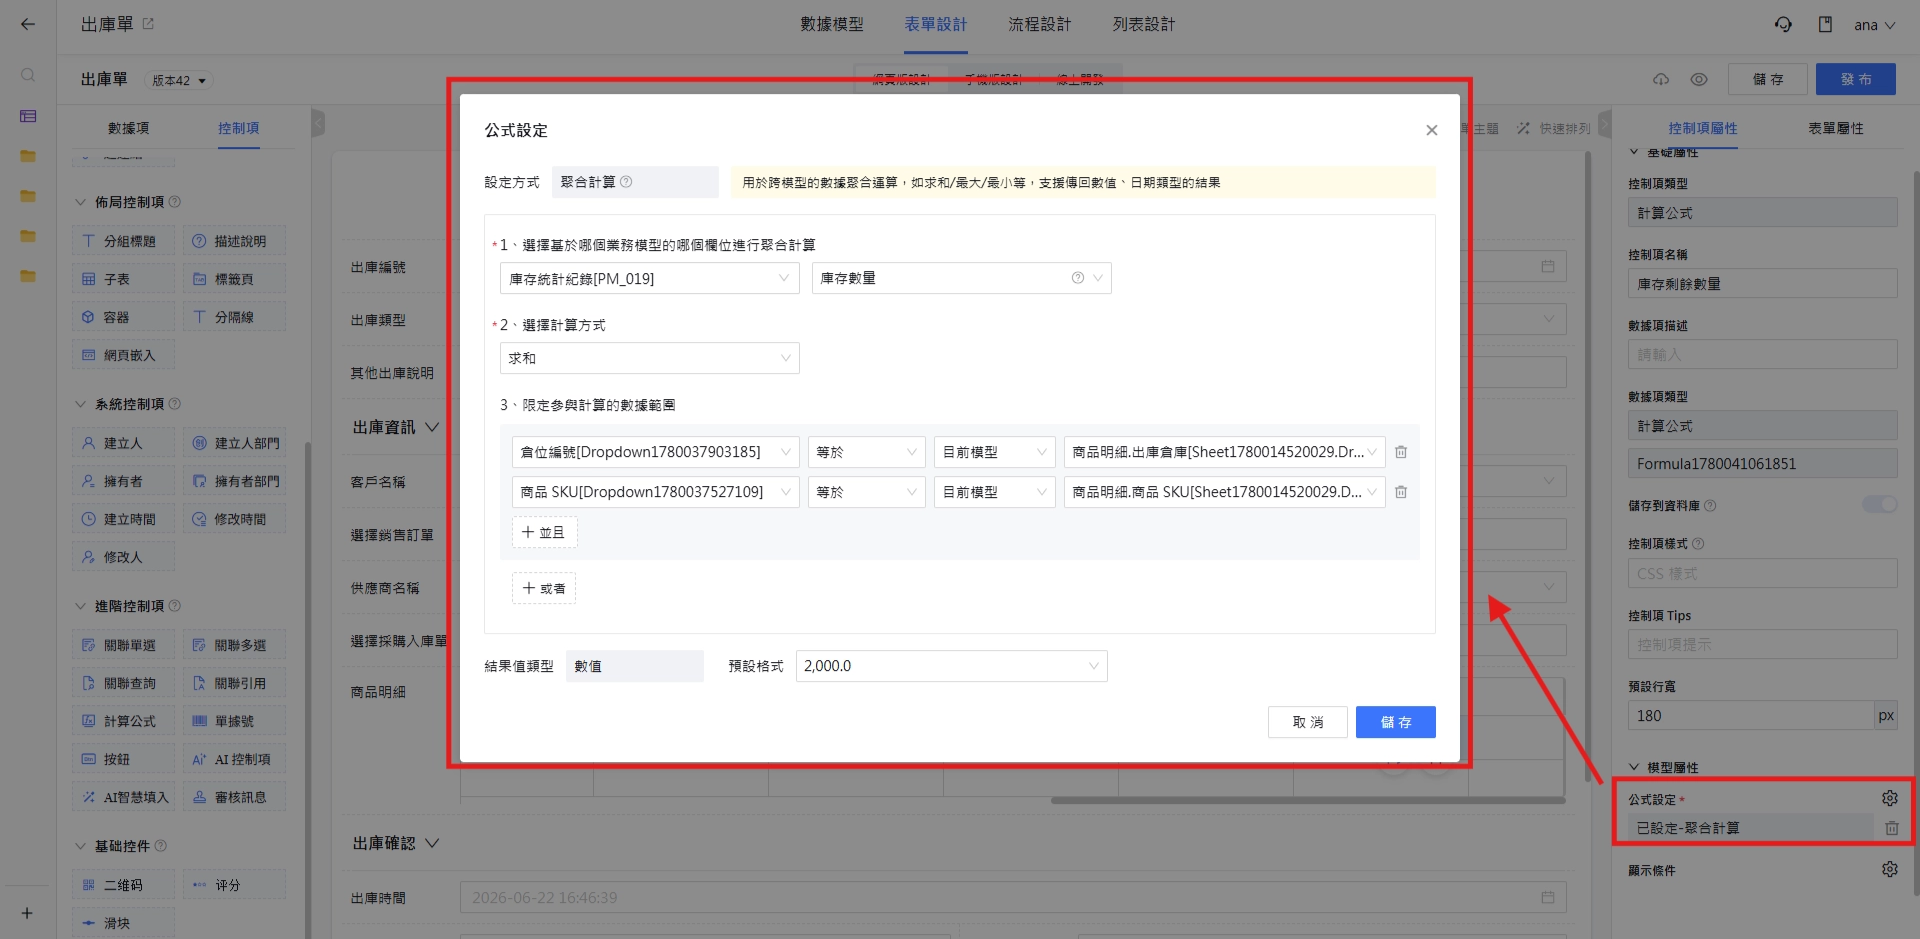Image resolution: width=1920 pixels, height=939 pixels.
Task: Collapse the 模型屬性 section
Action: pos(1634,767)
